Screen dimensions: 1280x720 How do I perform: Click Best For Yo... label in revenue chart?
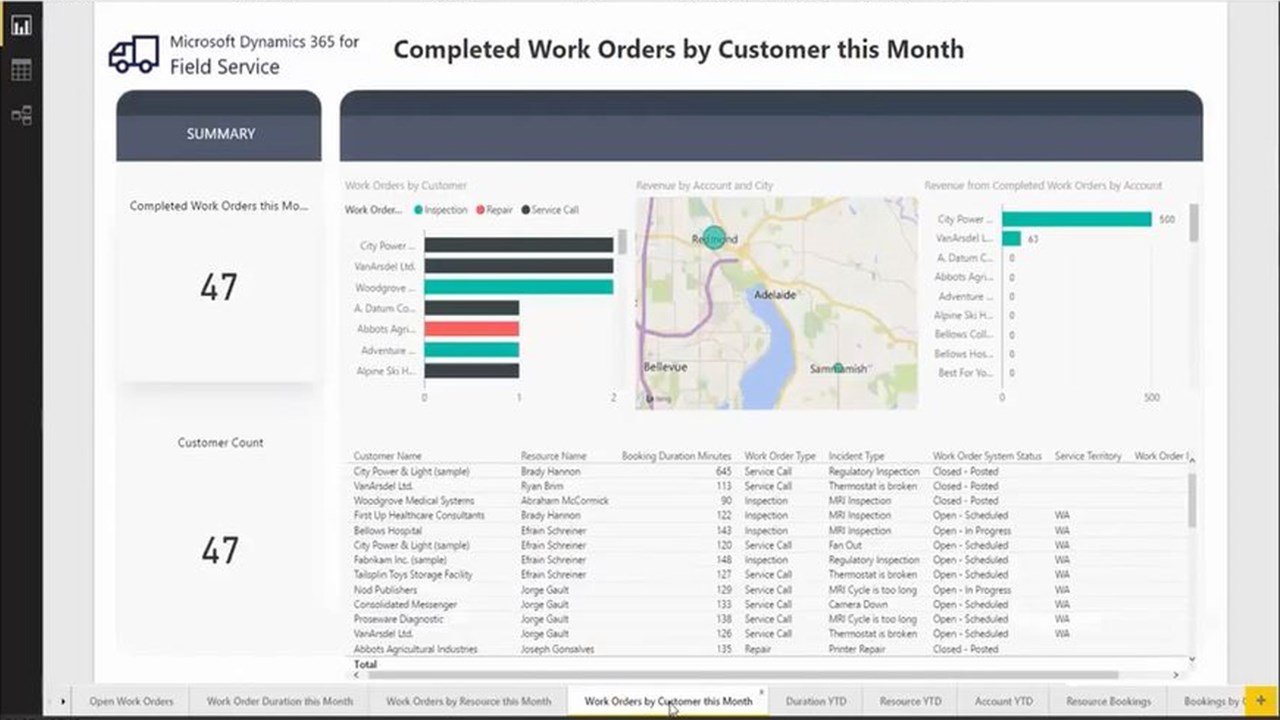pos(964,372)
